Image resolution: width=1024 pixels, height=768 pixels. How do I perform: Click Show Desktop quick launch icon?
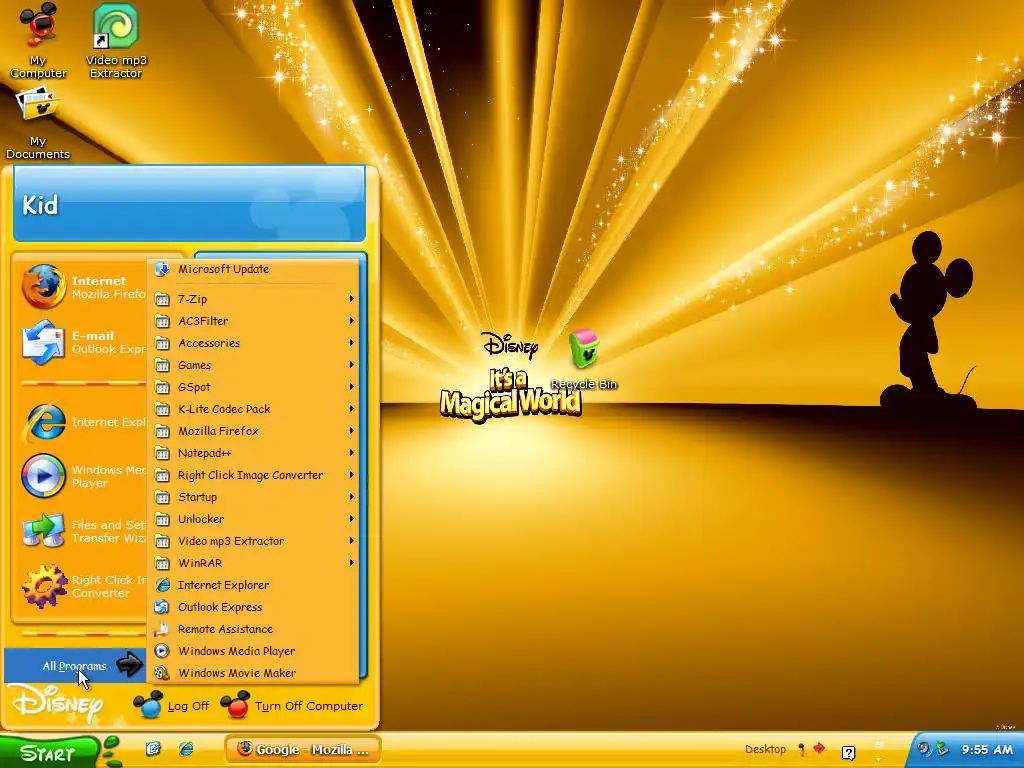153,748
